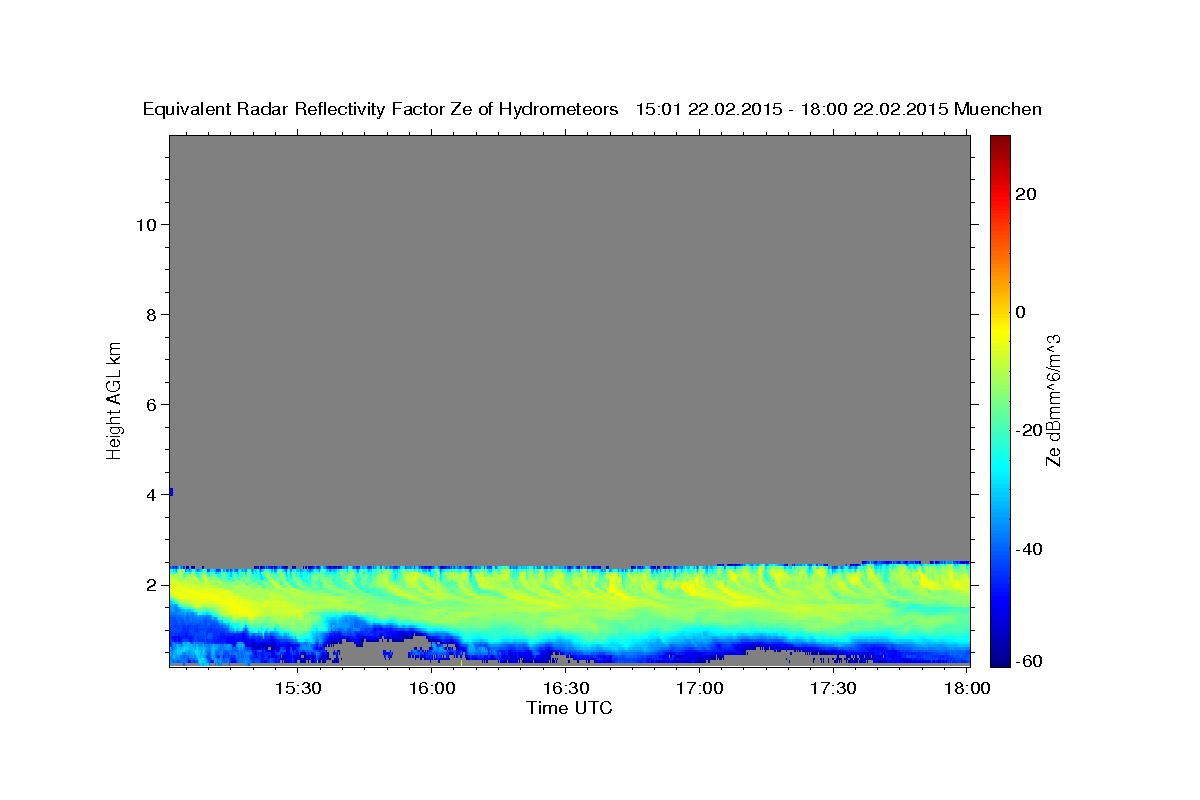Click the colorbar tick label '0'
This screenshot has width=1200, height=800.
1021,312
